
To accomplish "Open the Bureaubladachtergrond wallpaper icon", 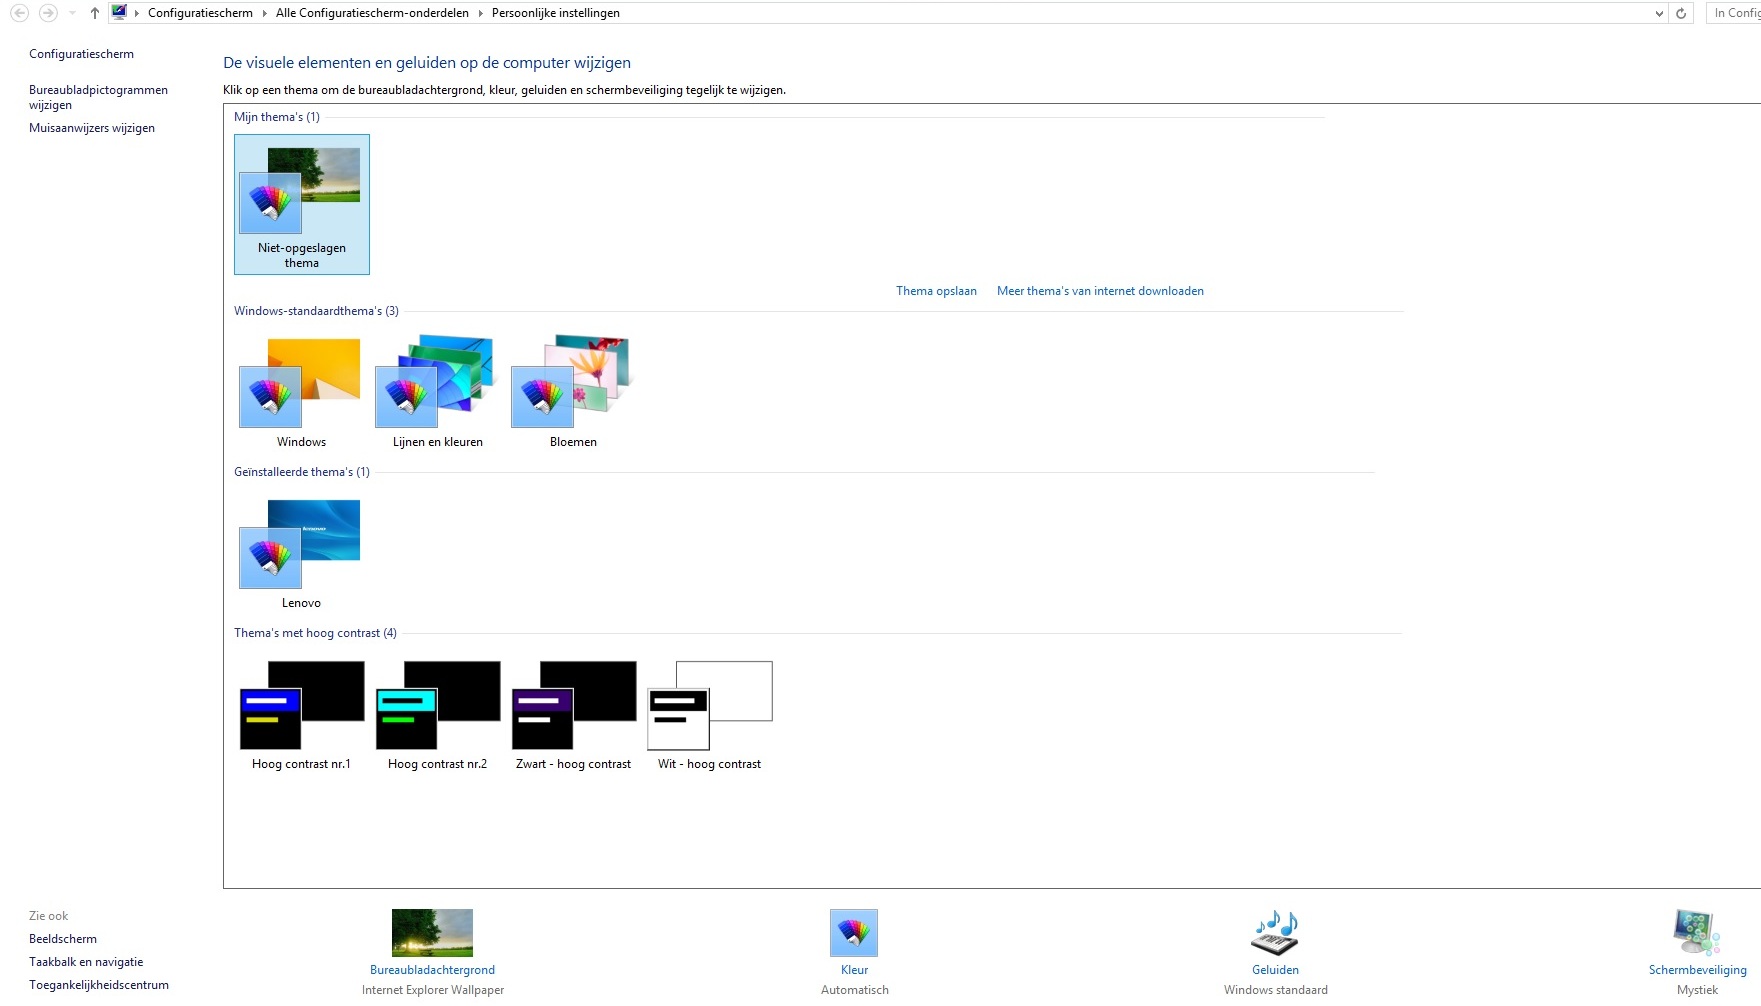I will (x=432, y=933).
